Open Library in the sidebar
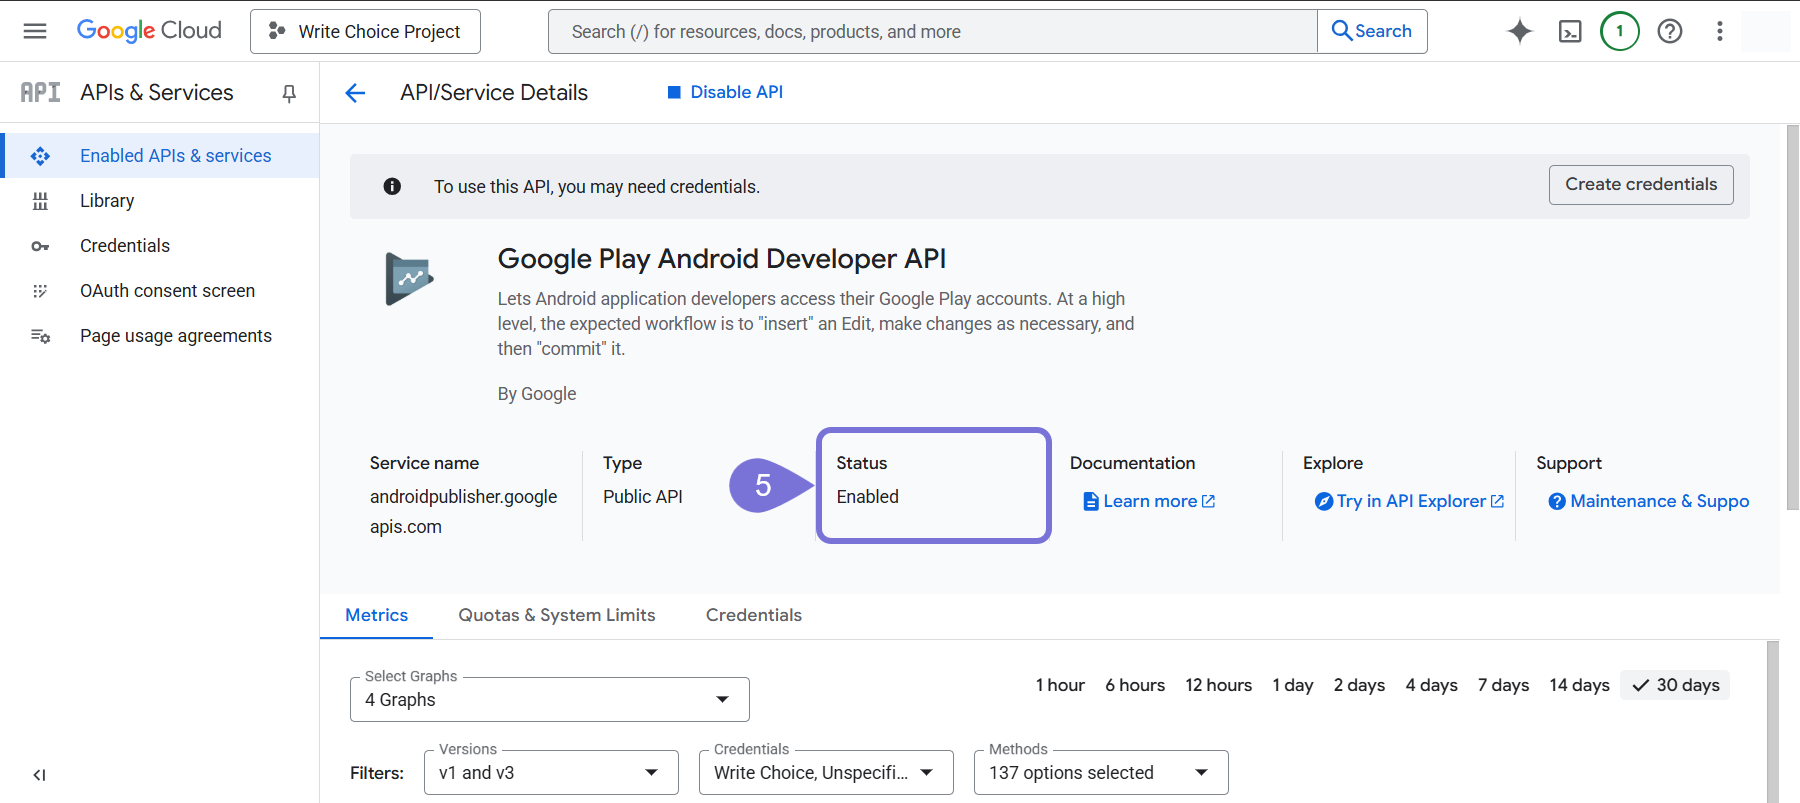Image resolution: width=1800 pixels, height=803 pixels. pos(107,201)
